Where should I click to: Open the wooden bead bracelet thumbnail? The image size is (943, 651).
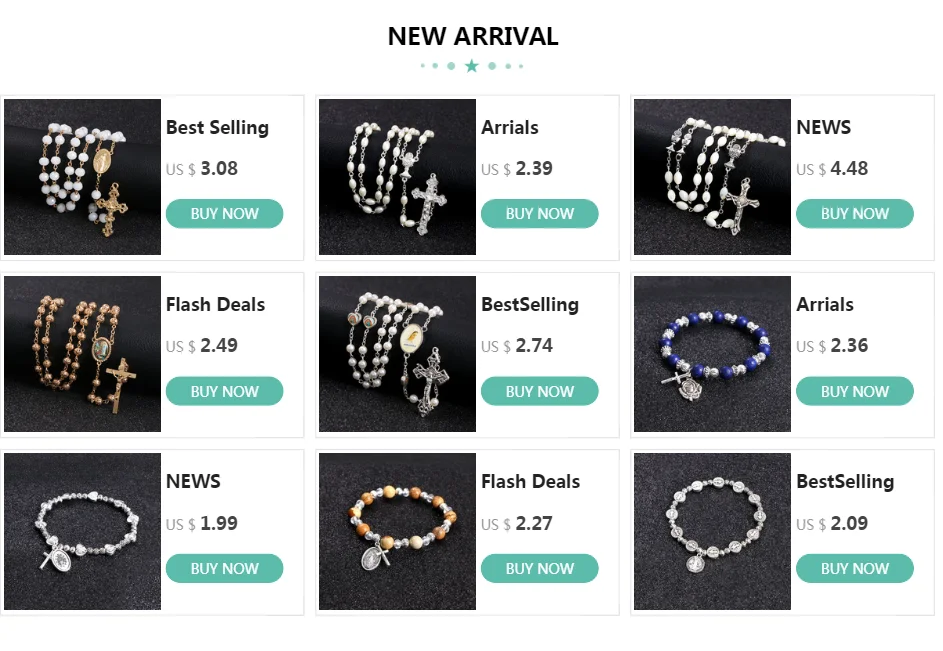tap(397, 531)
